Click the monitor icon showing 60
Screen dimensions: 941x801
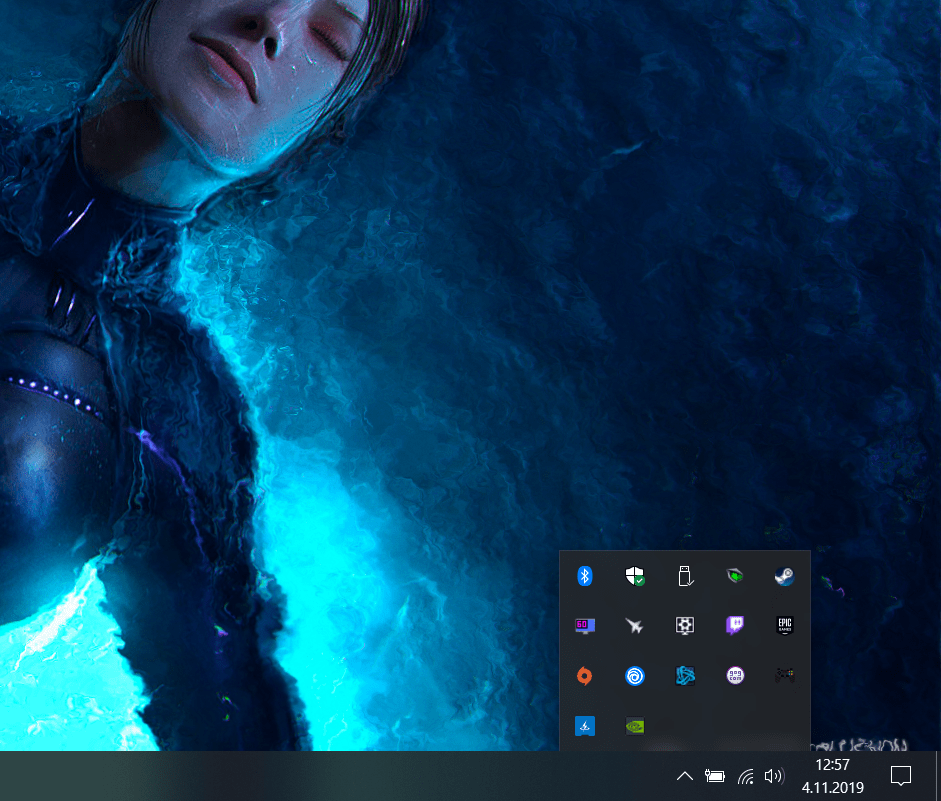click(x=585, y=626)
